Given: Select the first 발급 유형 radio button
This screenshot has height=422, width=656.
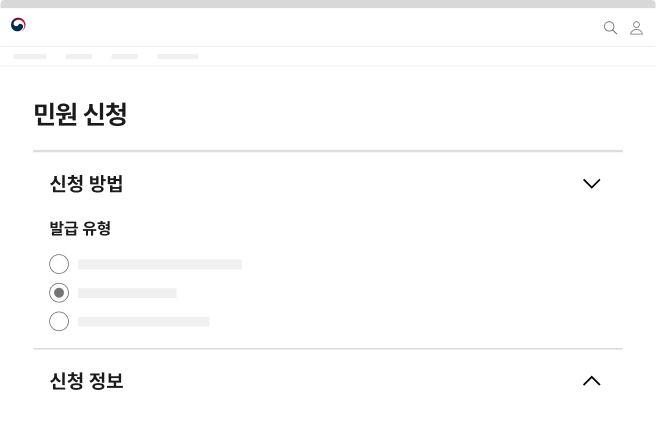Looking at the screenshot, I should (x=59, y=264).
